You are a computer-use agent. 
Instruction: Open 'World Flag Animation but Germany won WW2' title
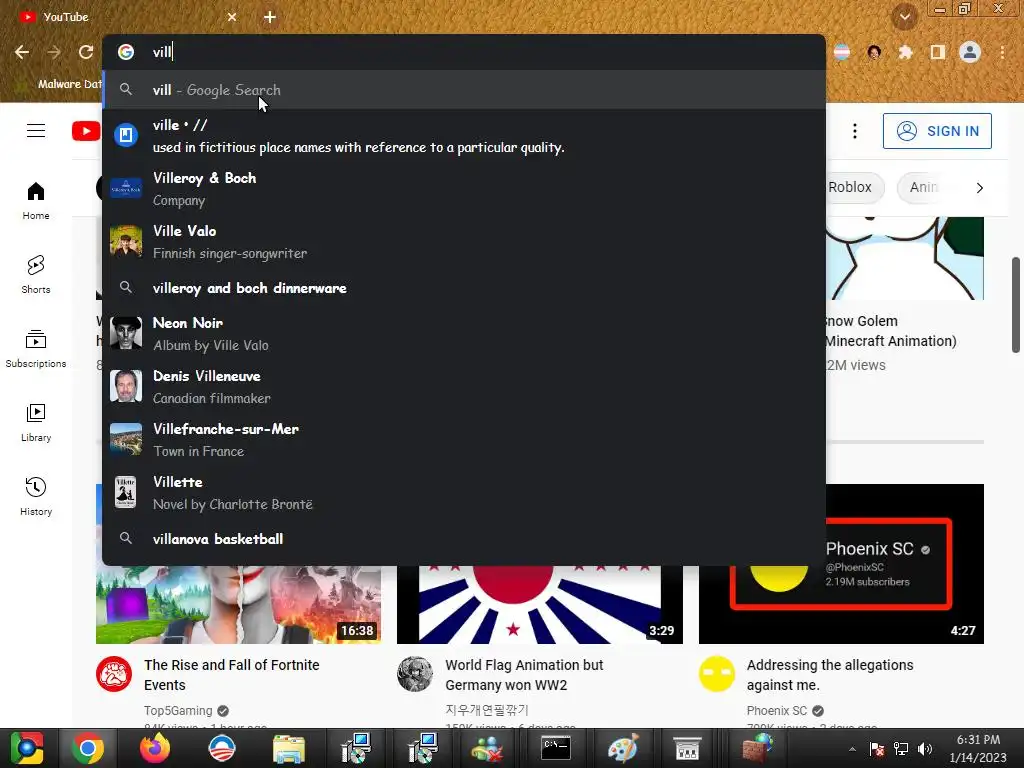click(x=524, y=675)
